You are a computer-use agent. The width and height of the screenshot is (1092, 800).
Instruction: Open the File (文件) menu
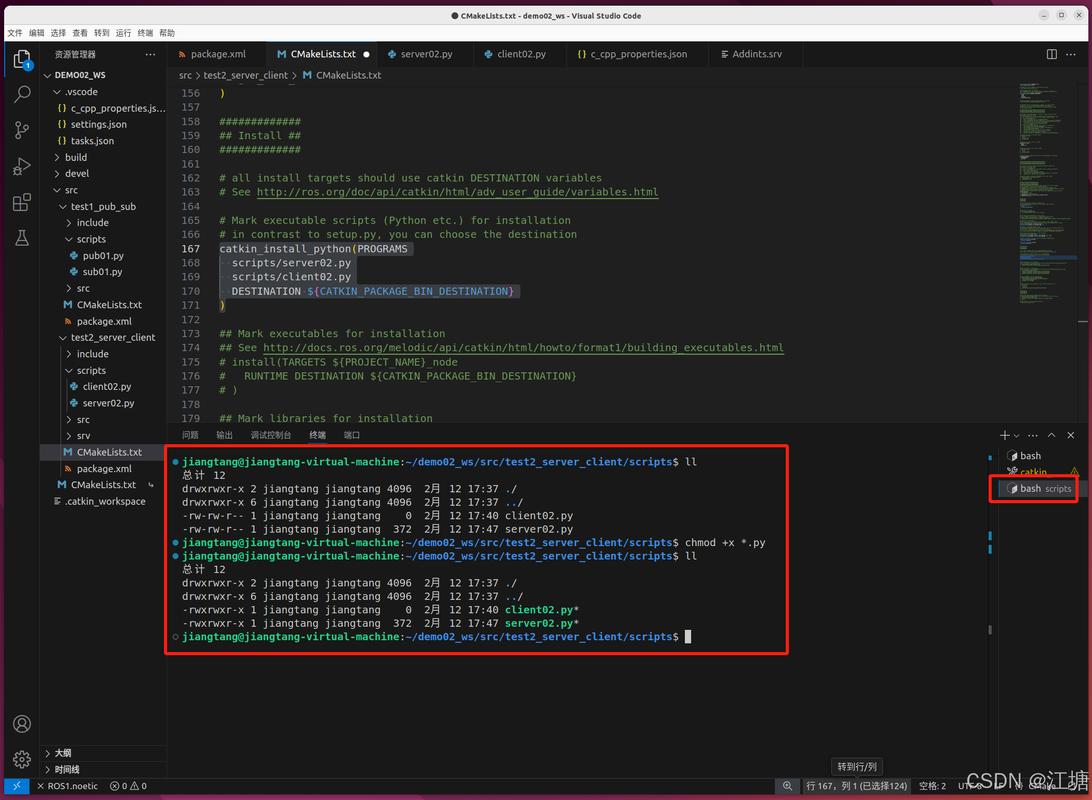pyautogui.click(x=15, y=33)
